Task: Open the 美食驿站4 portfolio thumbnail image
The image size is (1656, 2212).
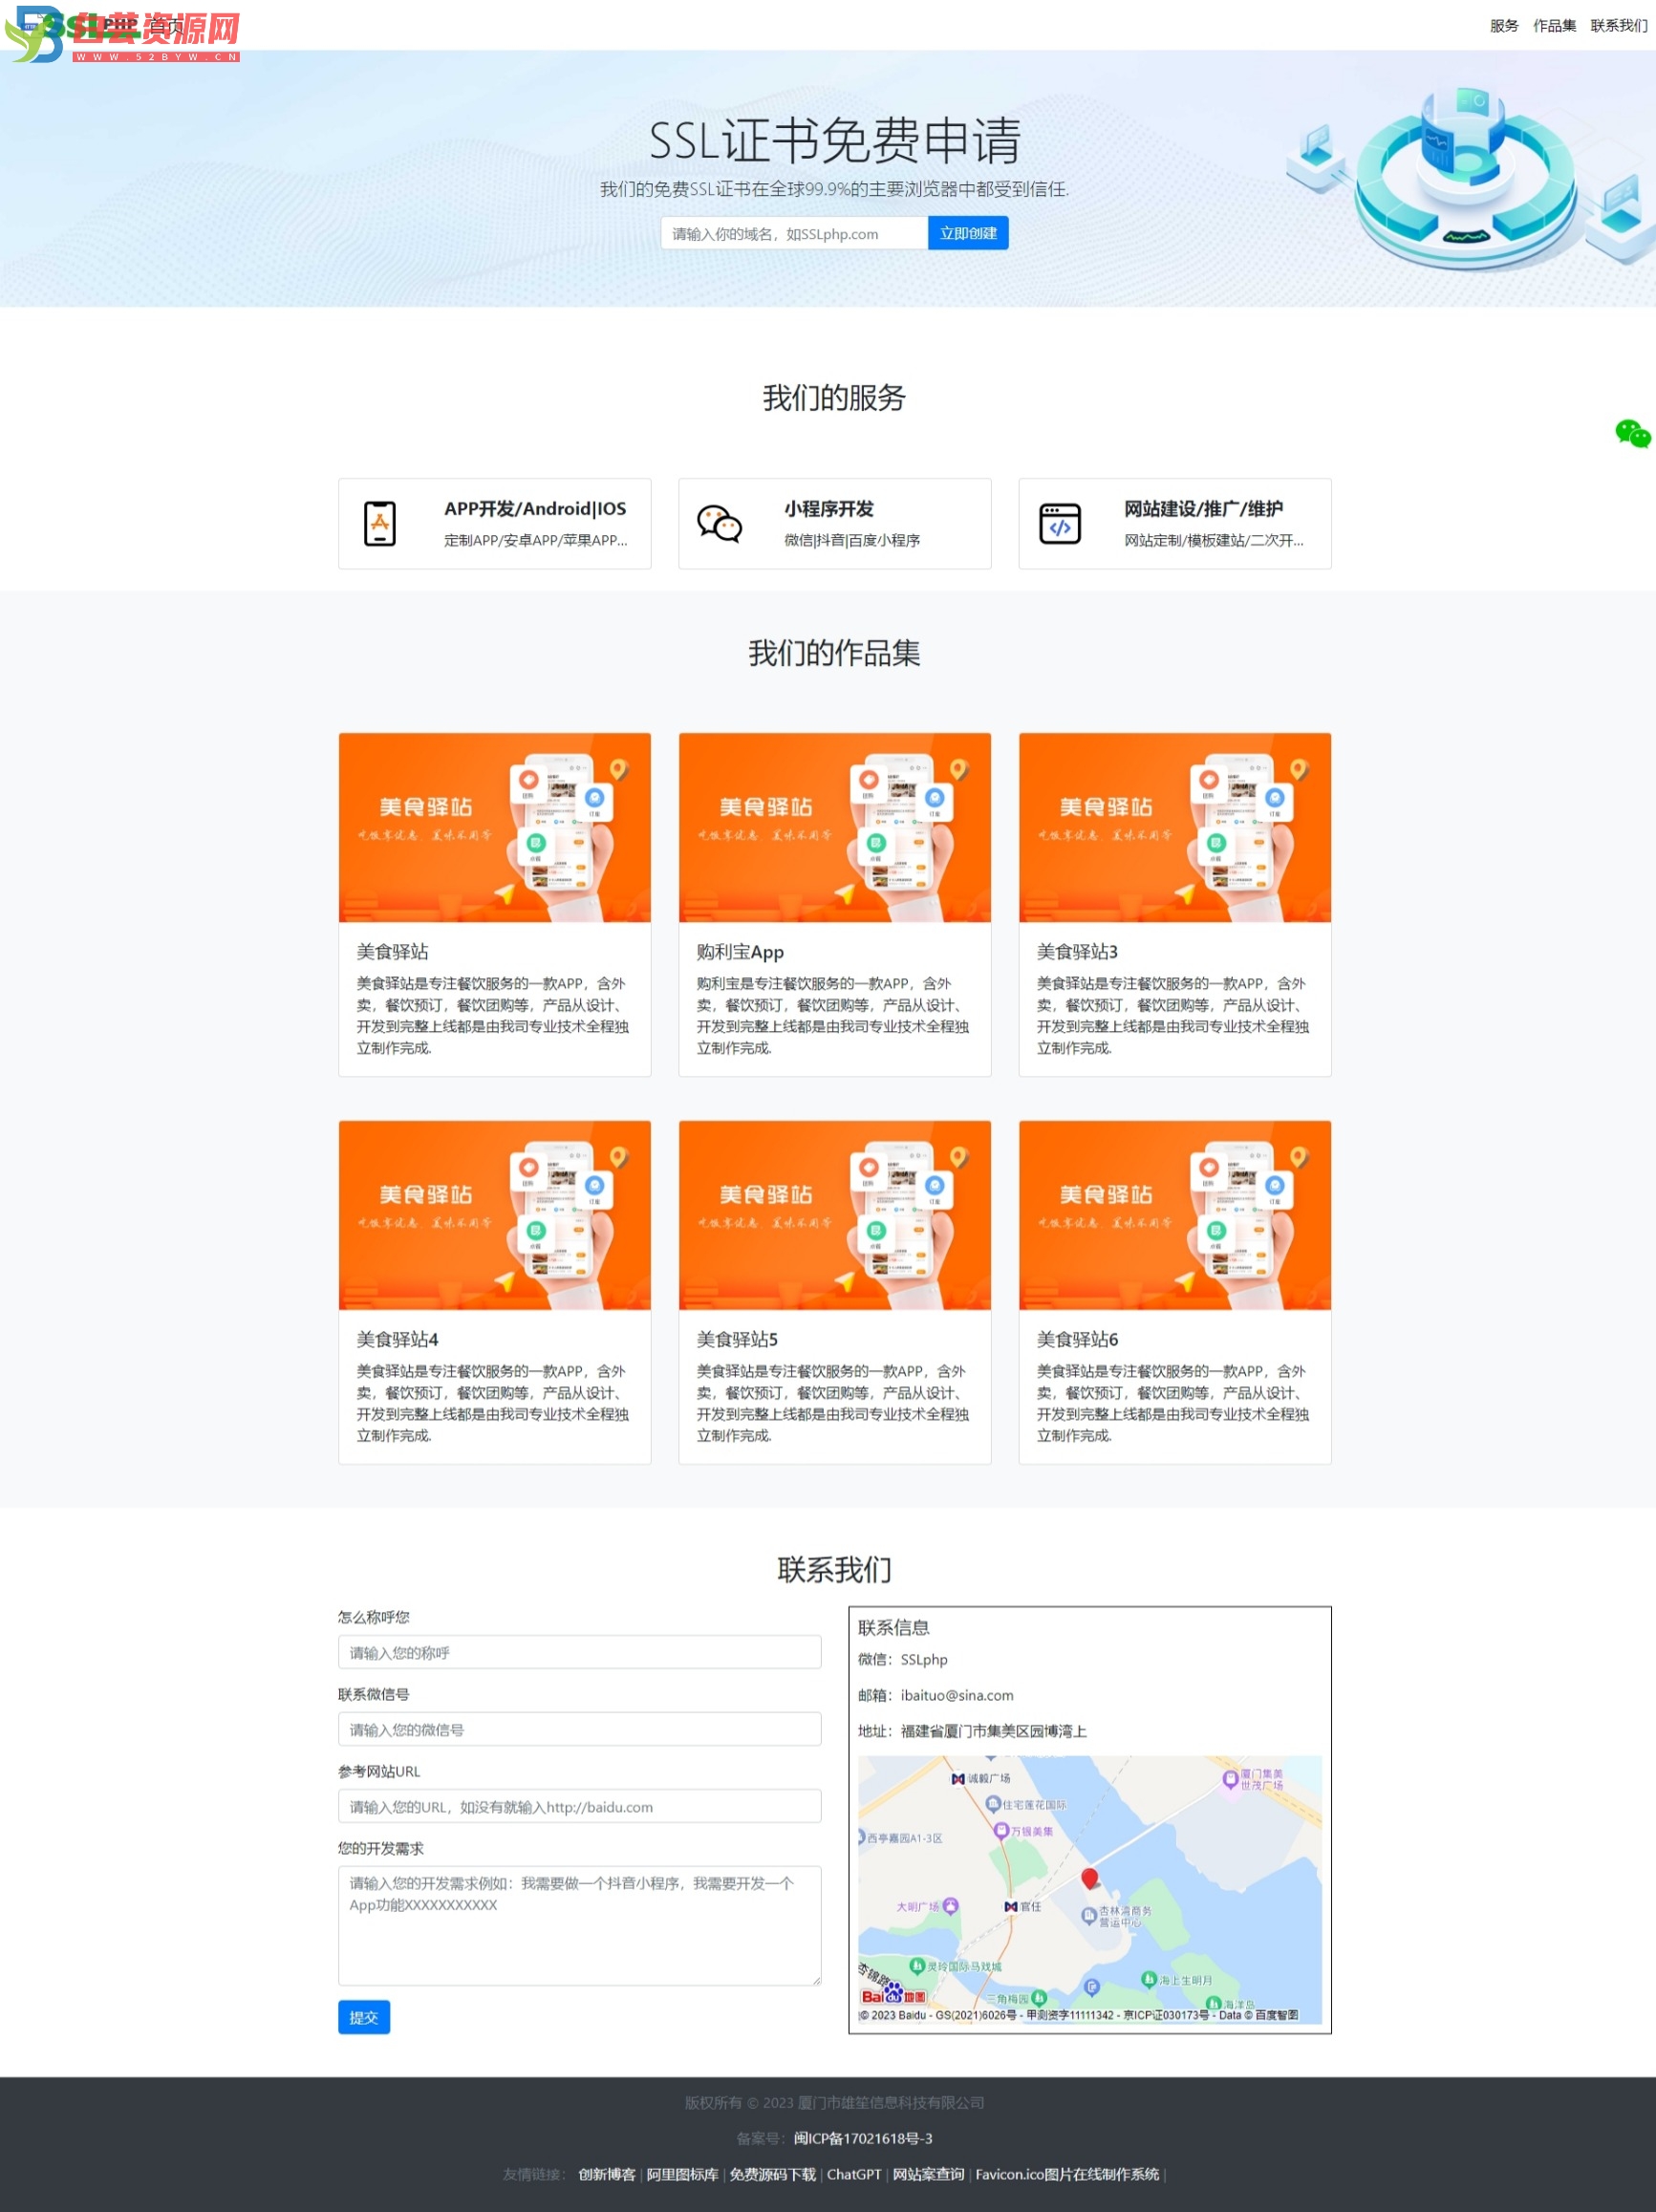Action: coord(495,1215)
